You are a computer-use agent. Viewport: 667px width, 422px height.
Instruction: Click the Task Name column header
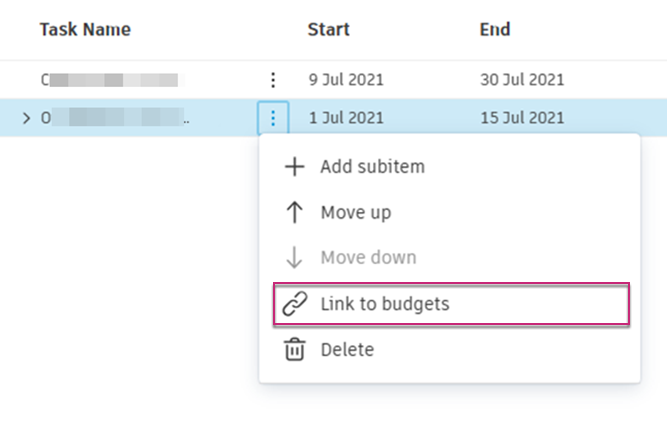point(85,29)
